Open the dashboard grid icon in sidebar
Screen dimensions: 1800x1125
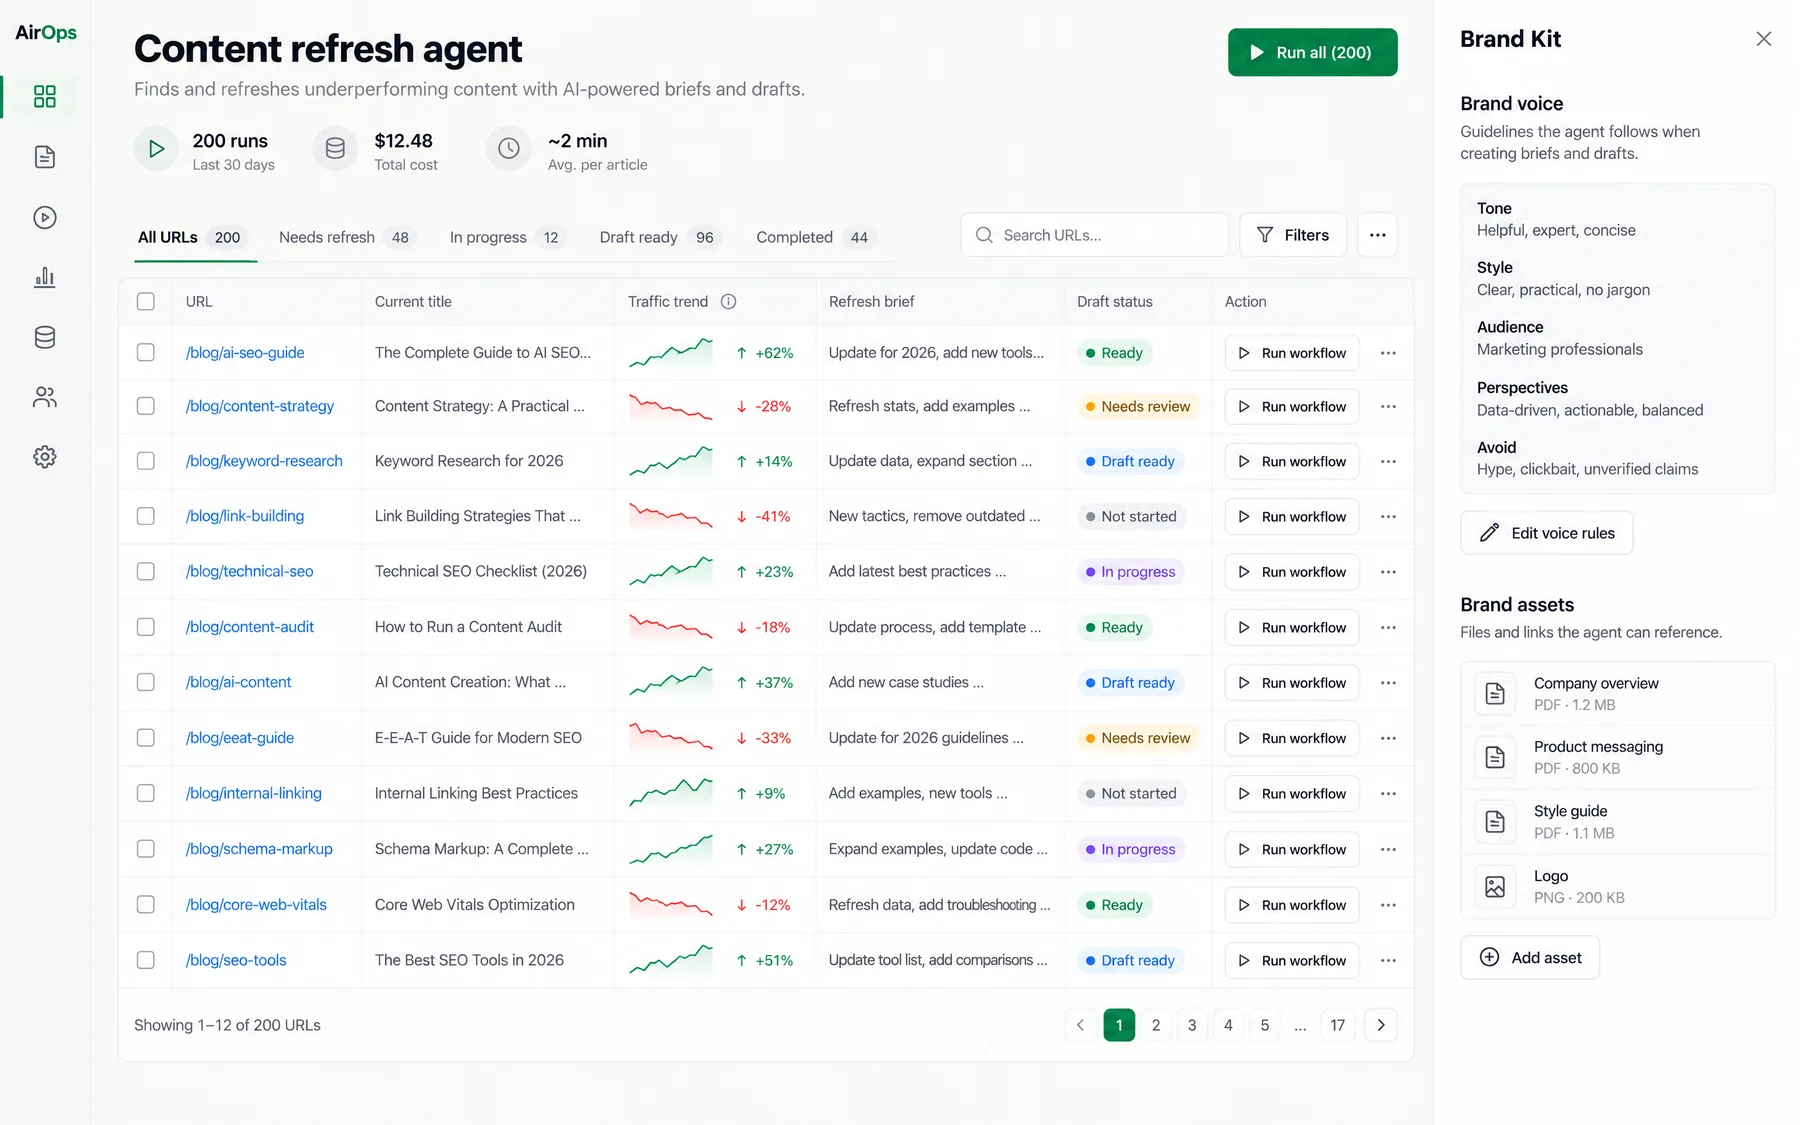(45, 97)
